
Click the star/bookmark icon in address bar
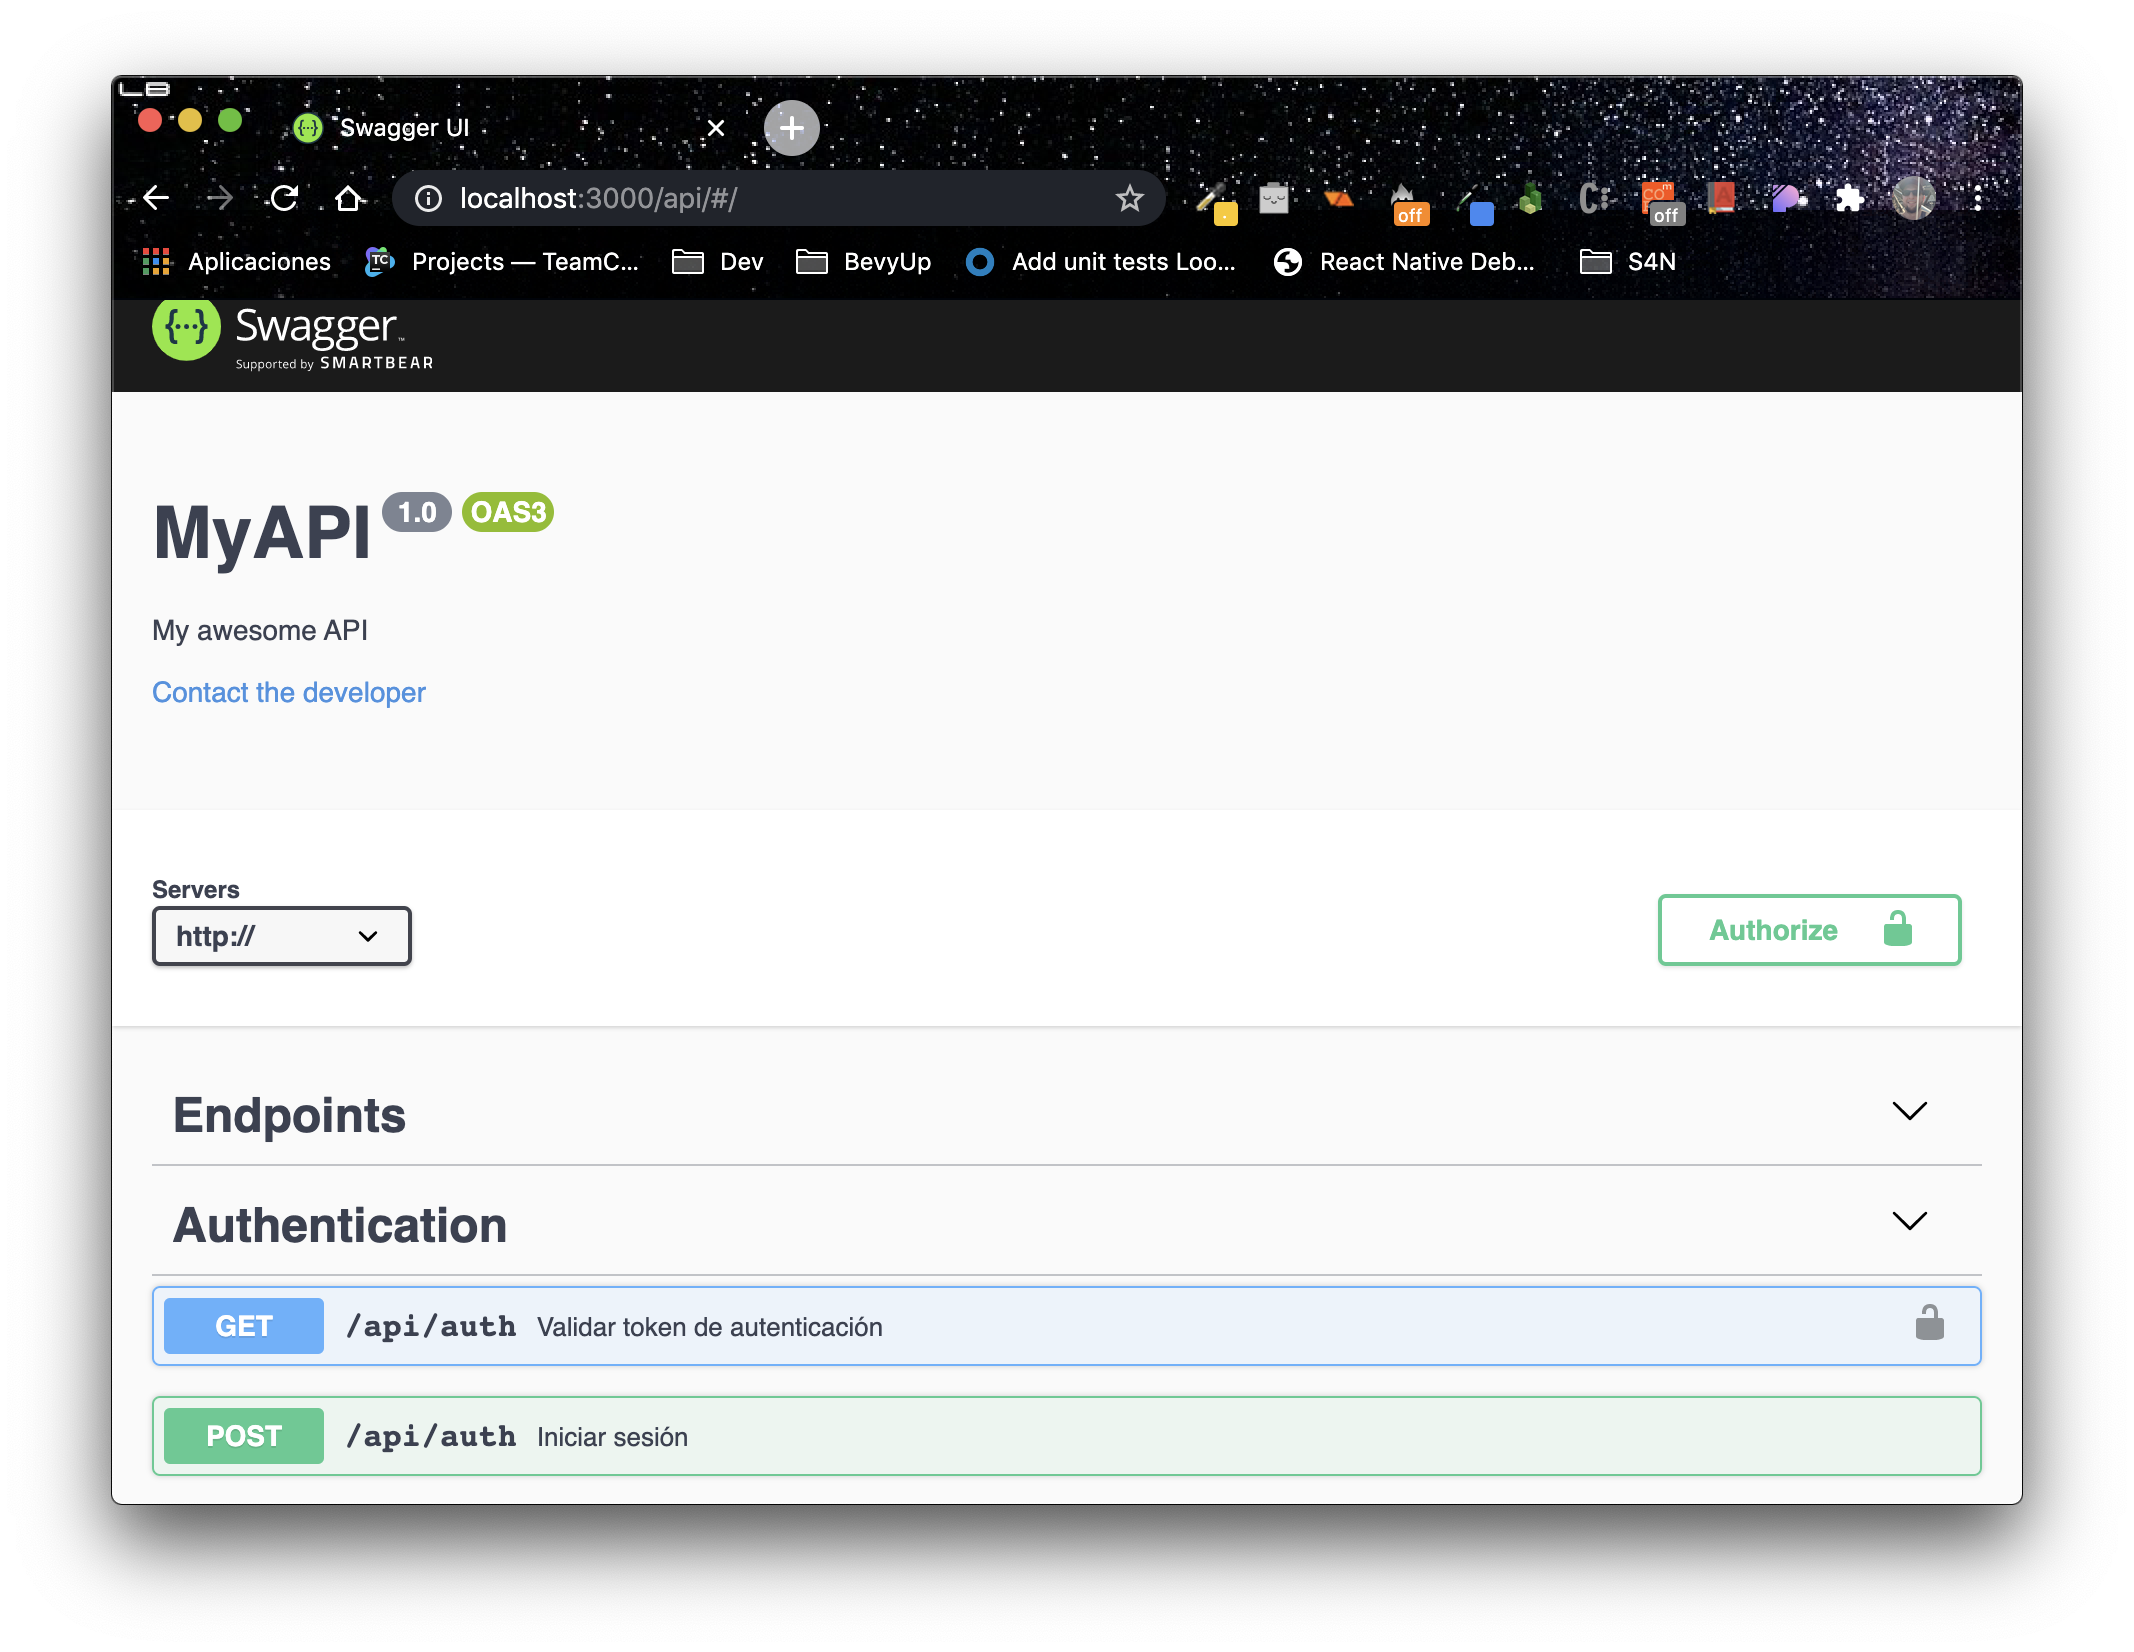click(1129, 197)
